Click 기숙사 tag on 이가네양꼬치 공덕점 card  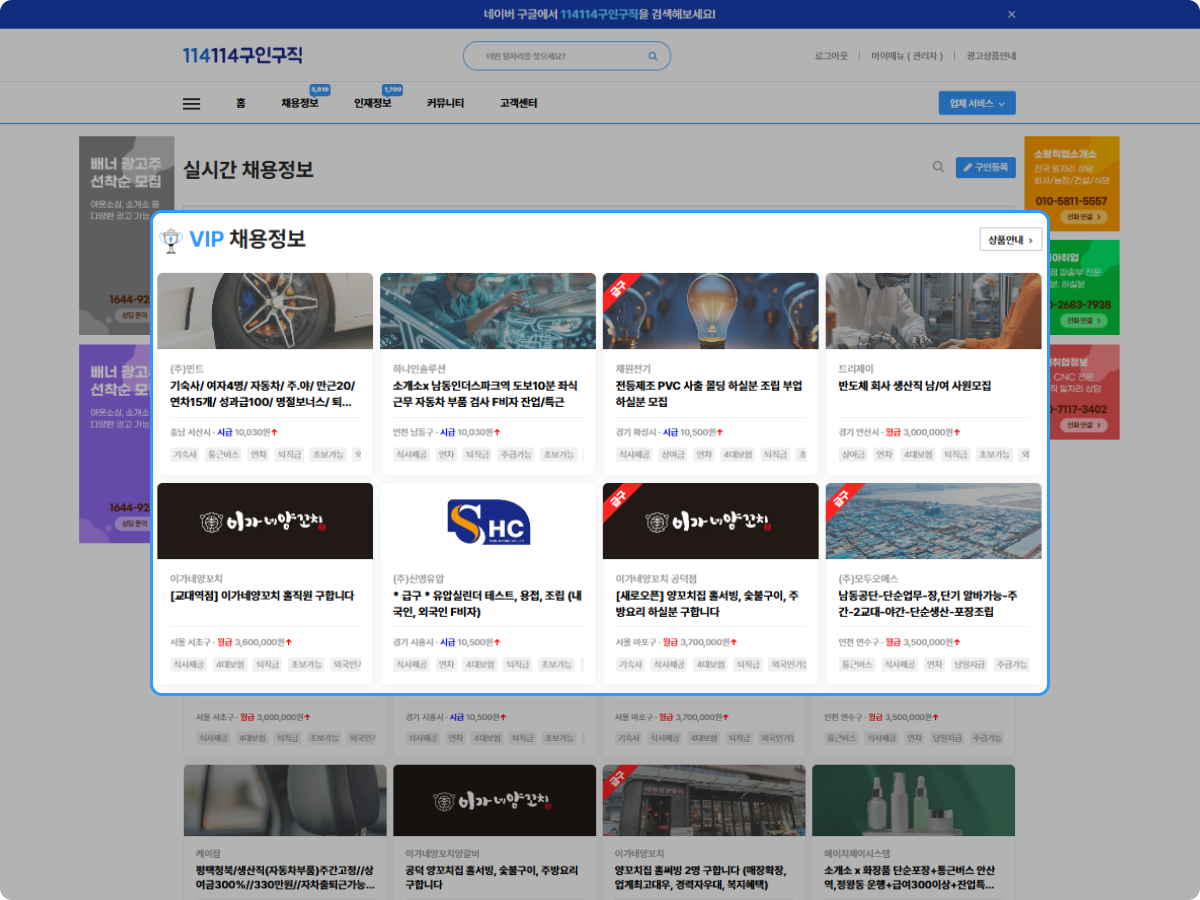tap(630, 664)
